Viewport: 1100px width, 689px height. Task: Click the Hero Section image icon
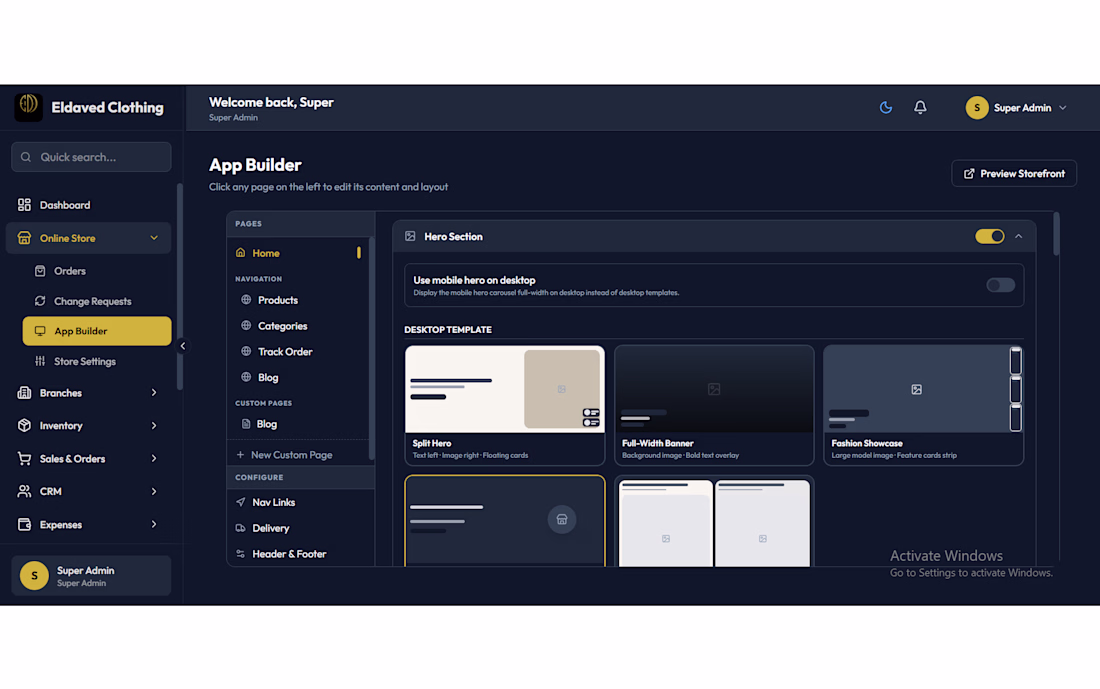click(x=410, y=236)
